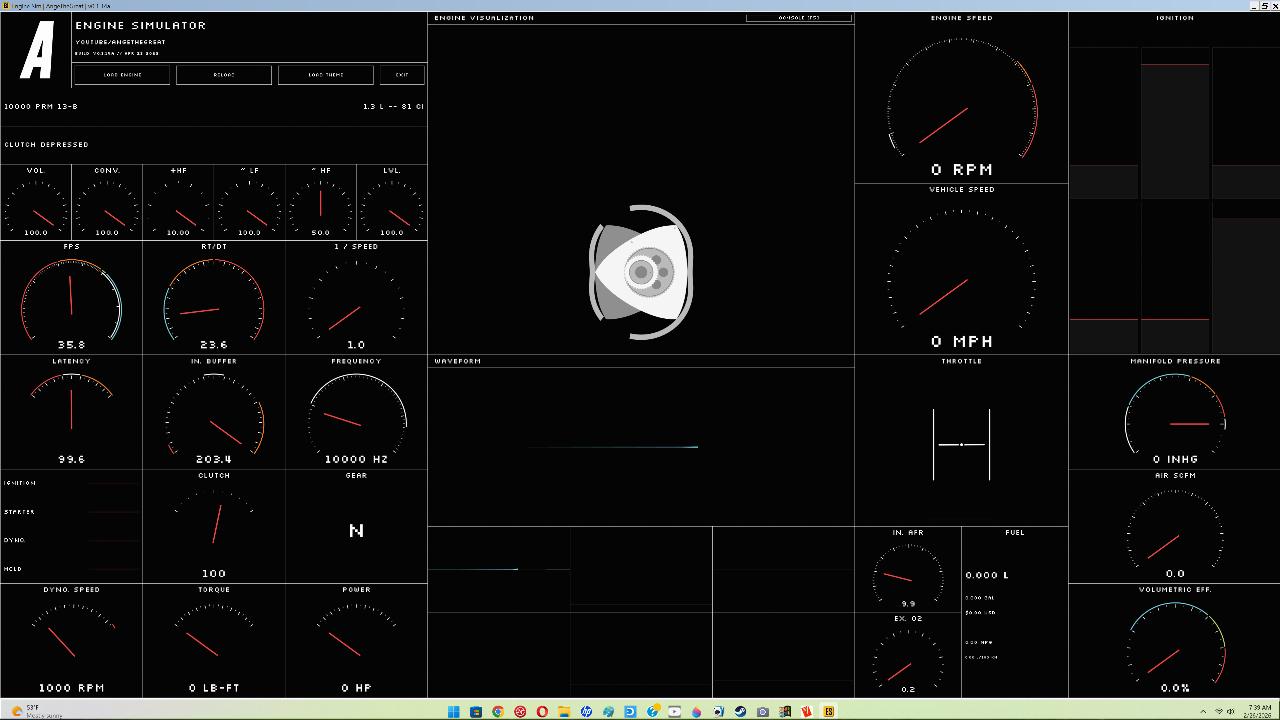Open the Load Theme option
The width and height of the screenshot is (1280, 720).
(325, 75)
